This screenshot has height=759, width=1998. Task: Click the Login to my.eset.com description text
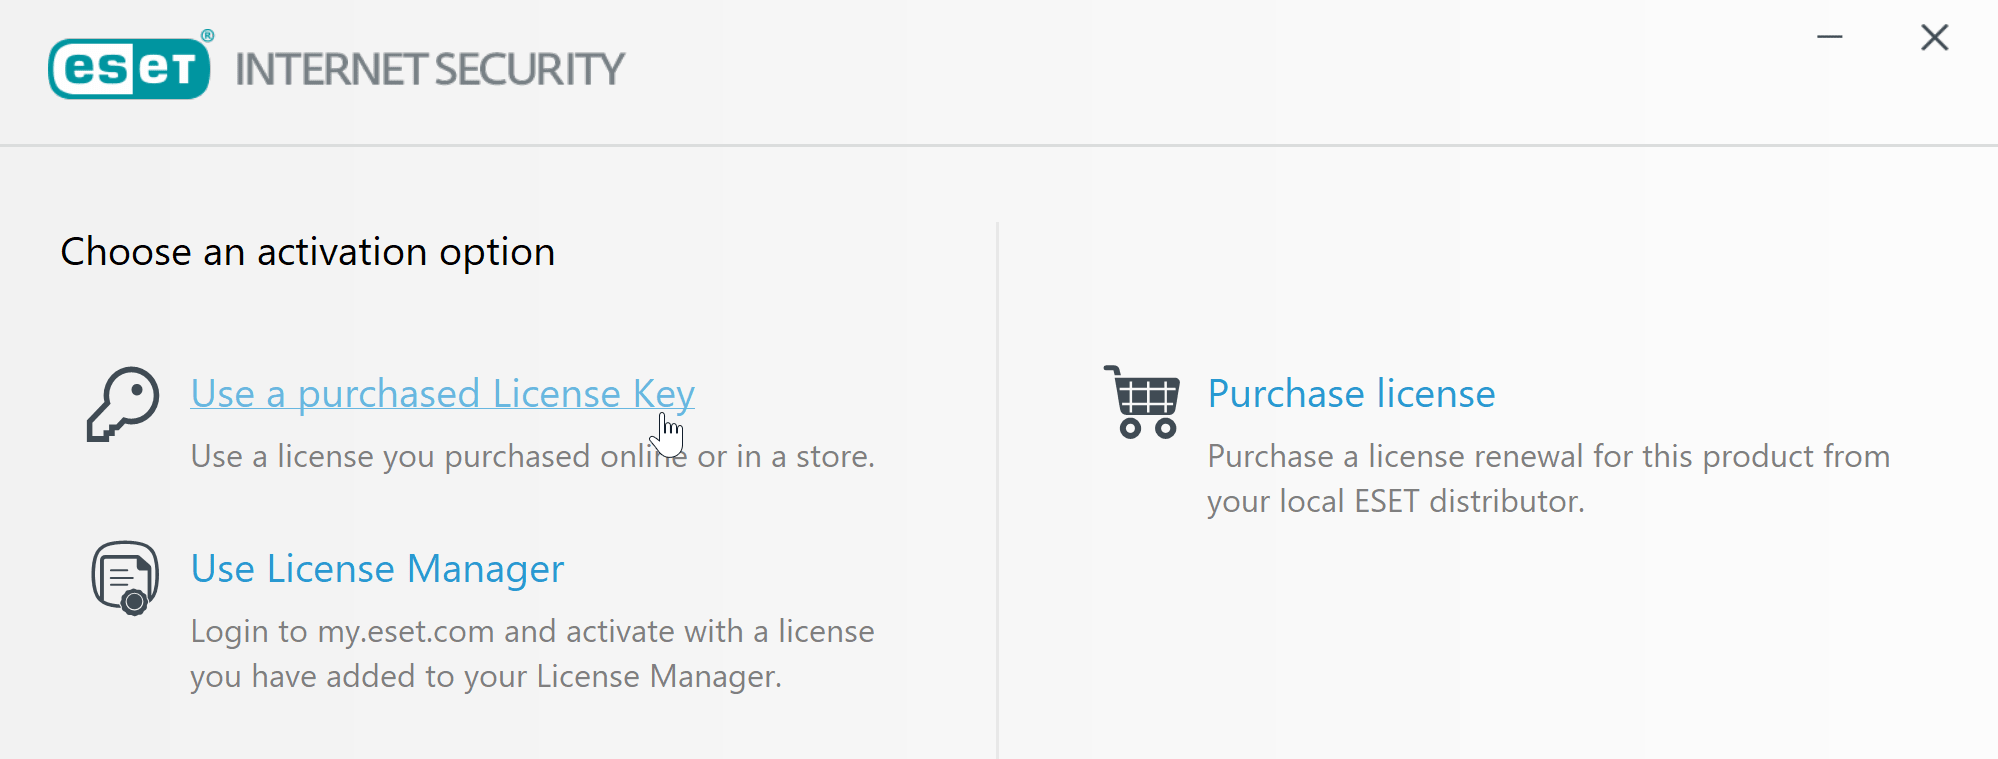coord(532,654)
